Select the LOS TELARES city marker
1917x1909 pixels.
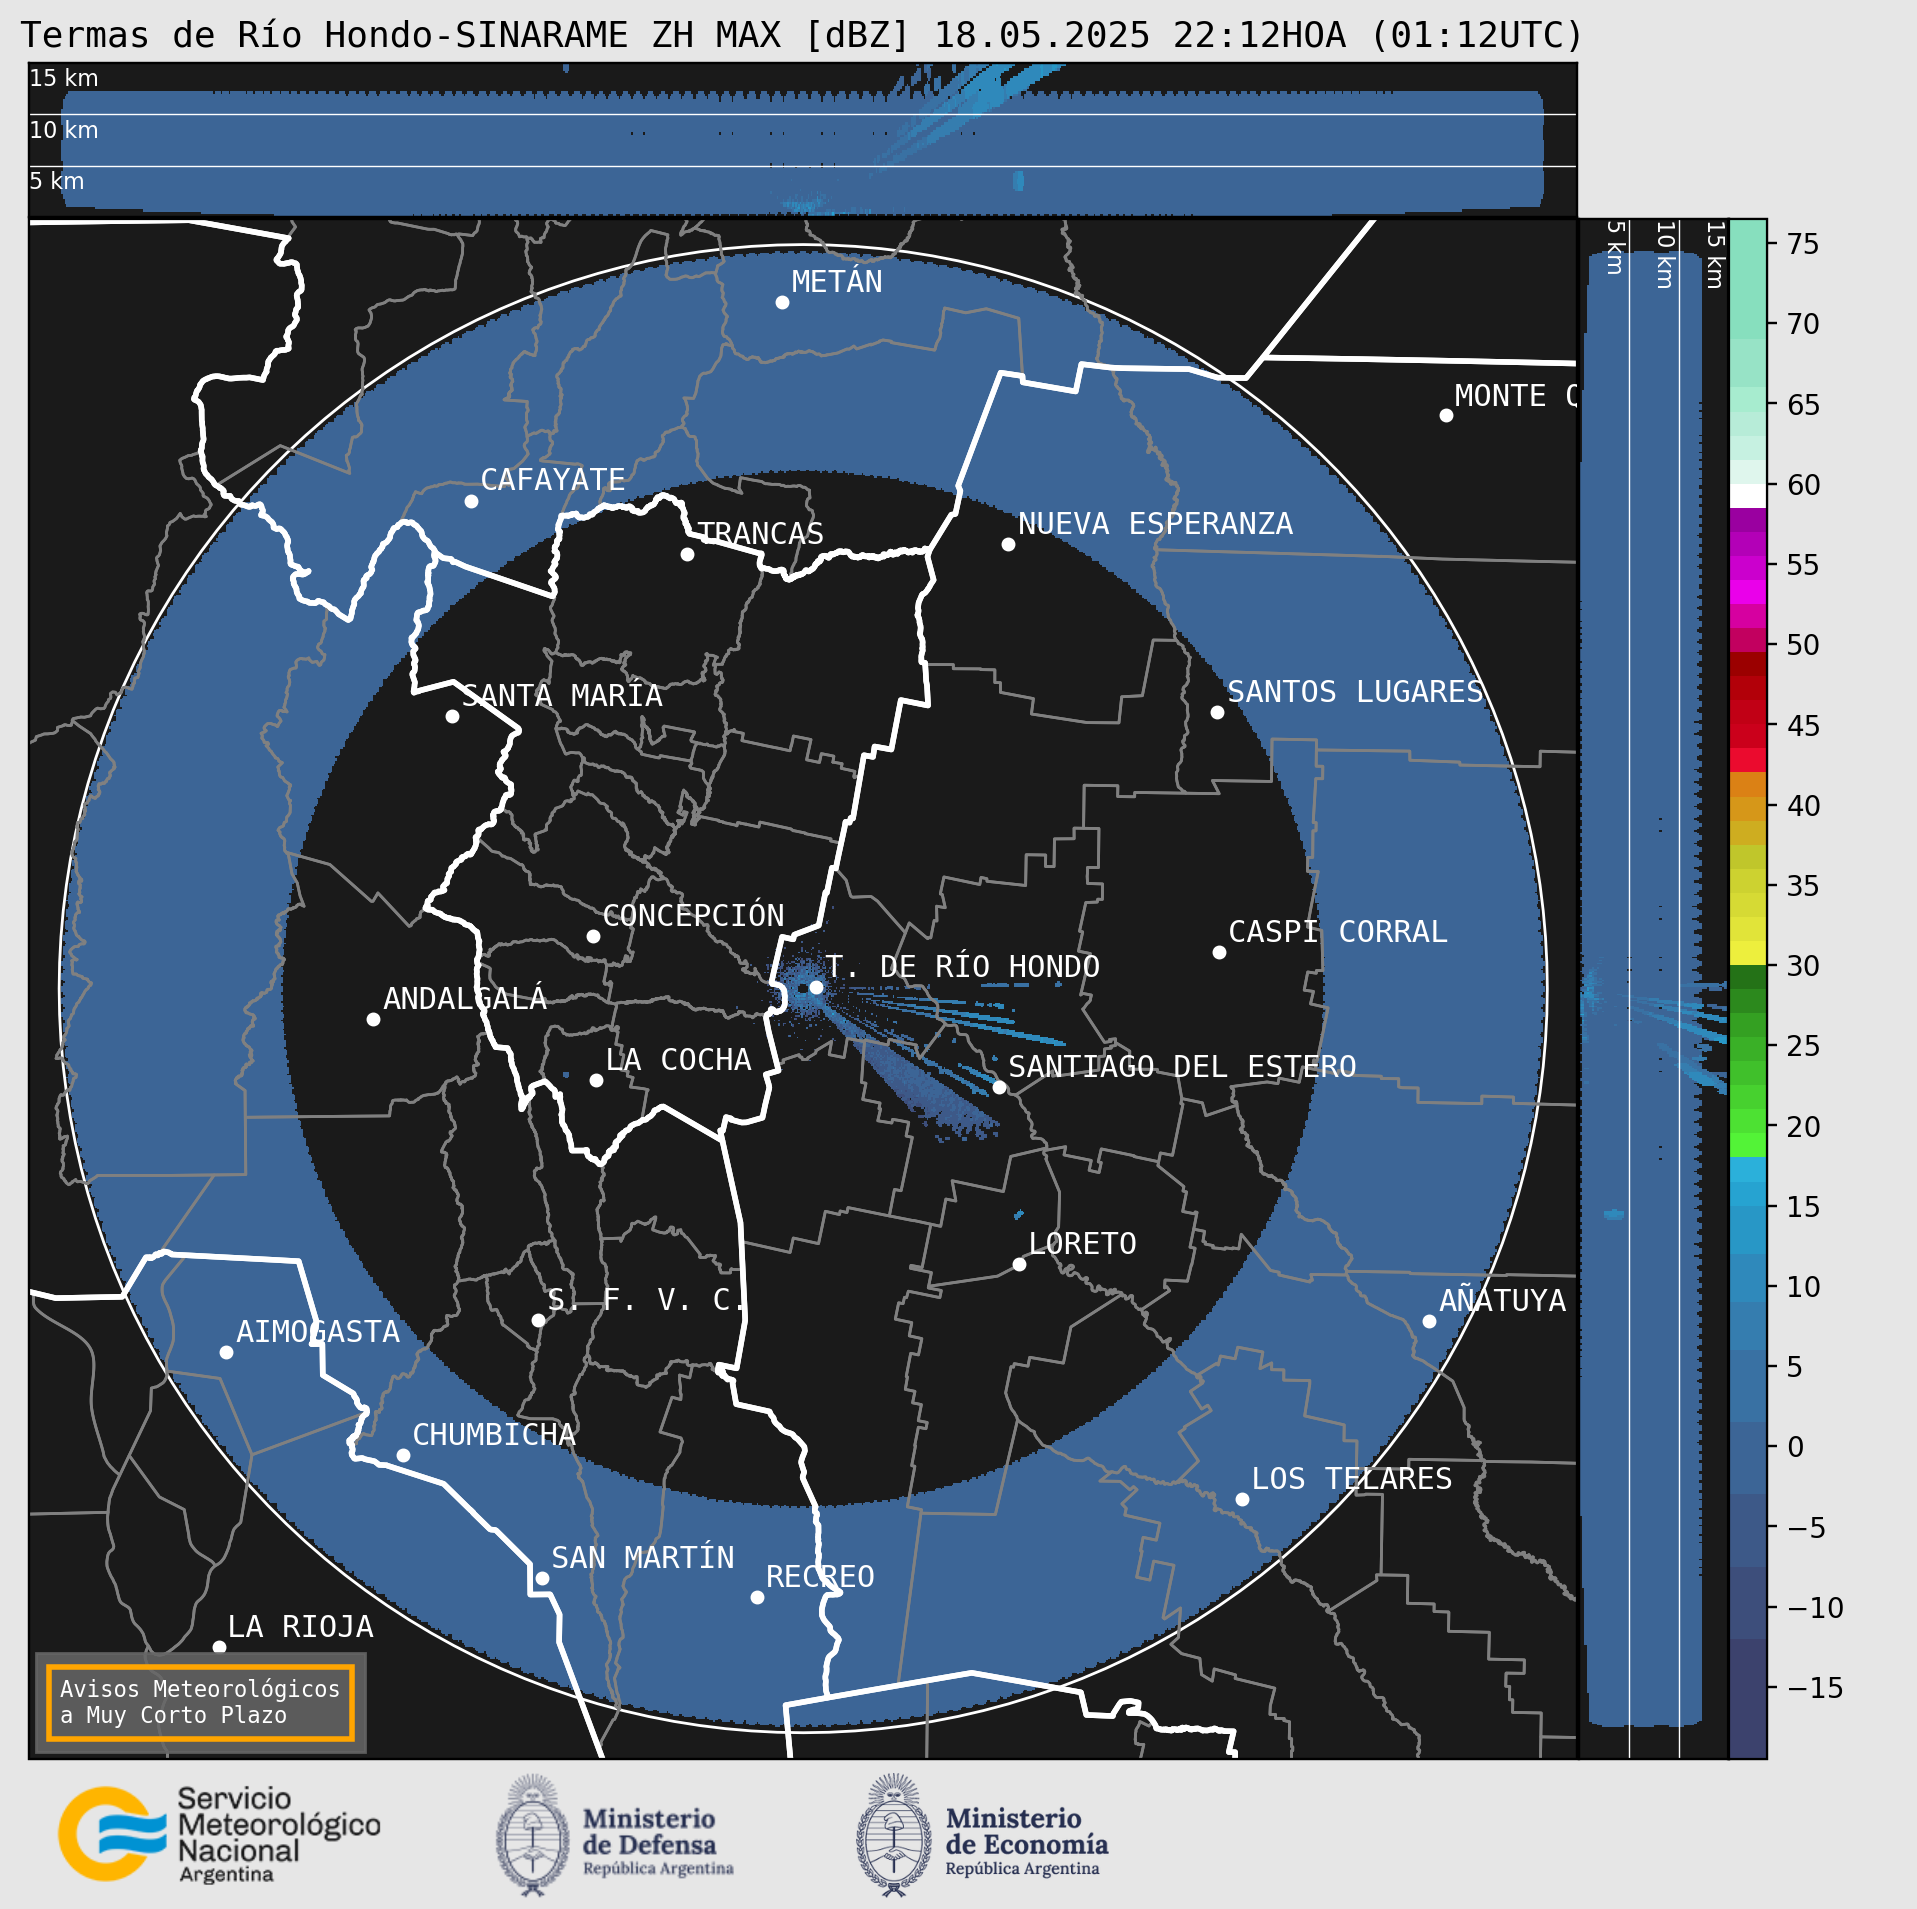pos(1242,1499)
